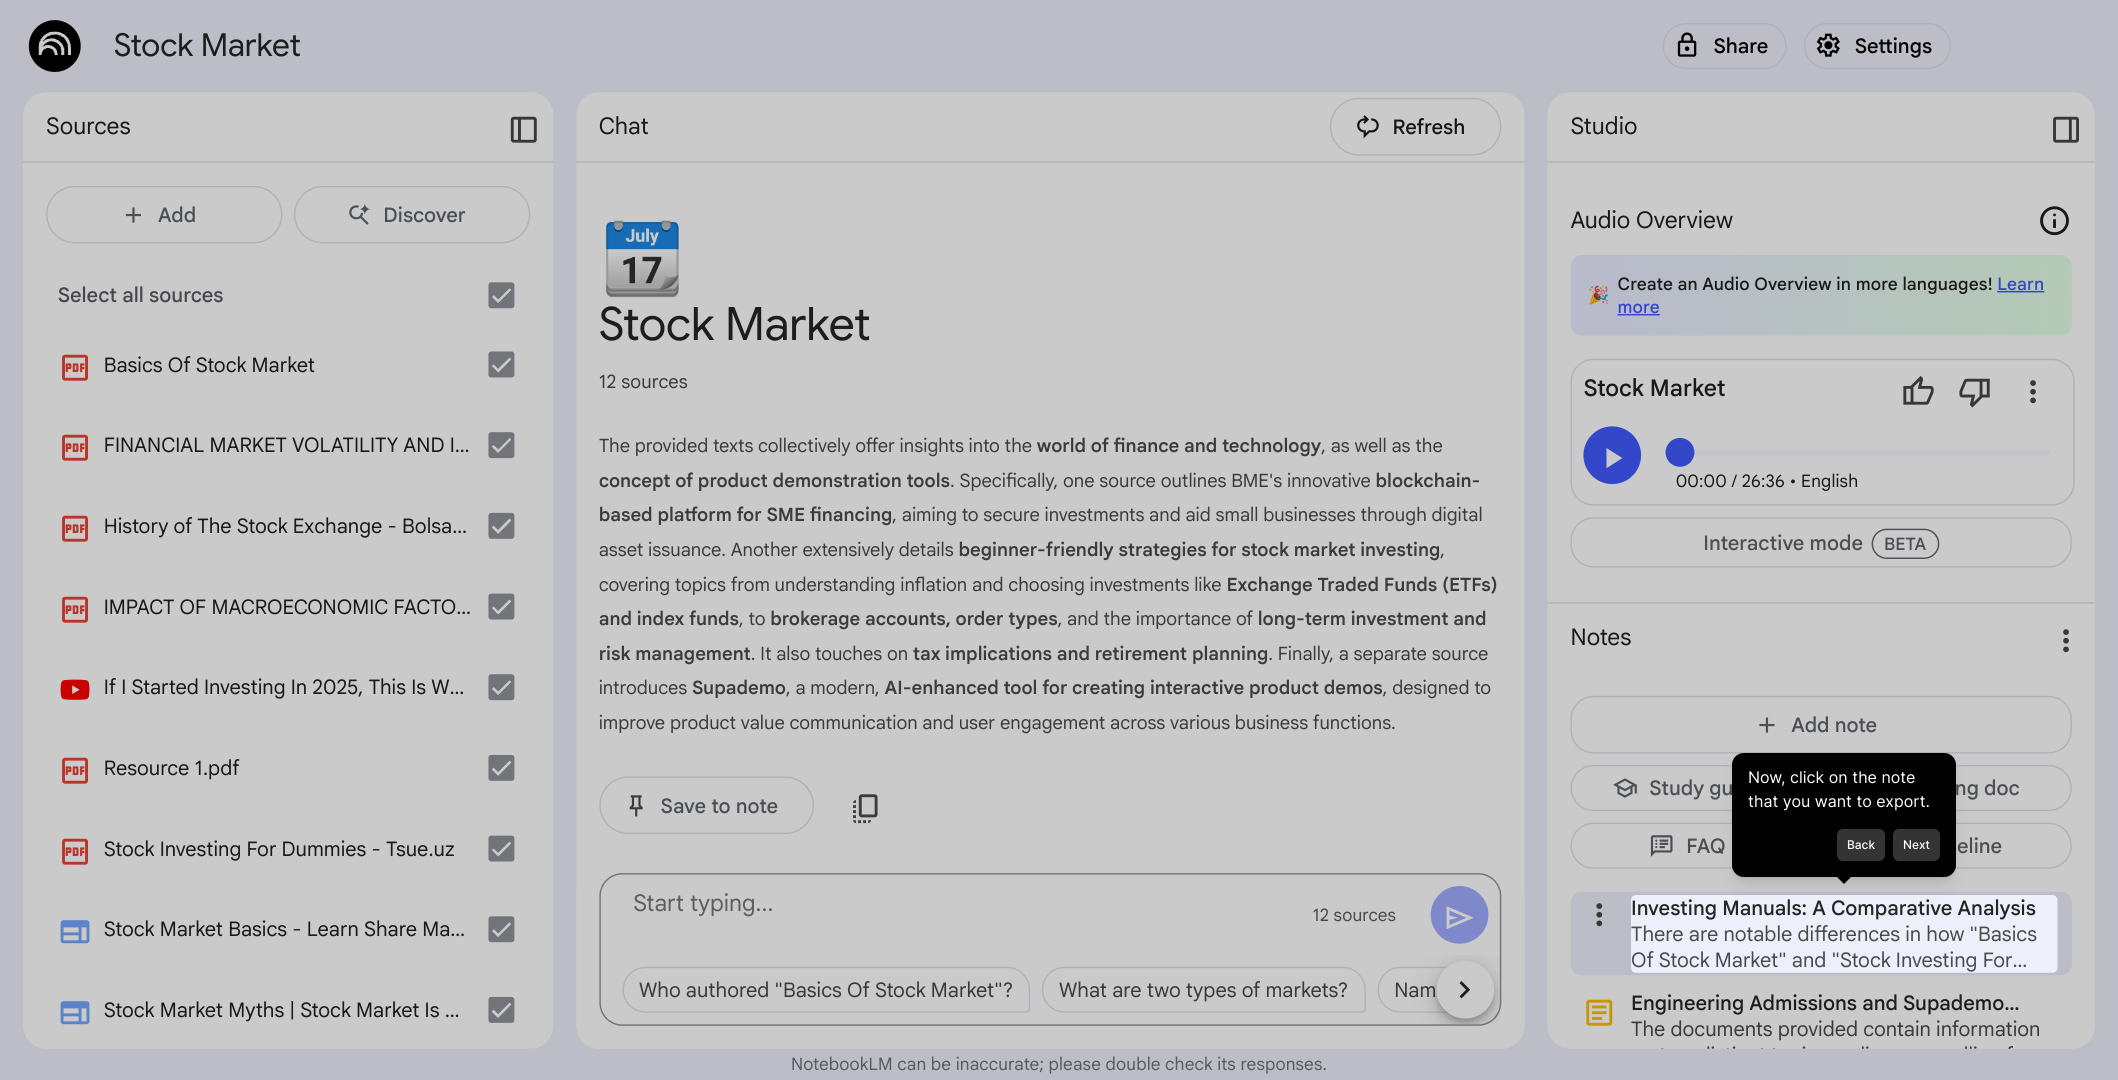This screenshot has height=1080, width=2118.
Task: Give thumbs up to Stock Market audio
Action: coord(1917,391)
